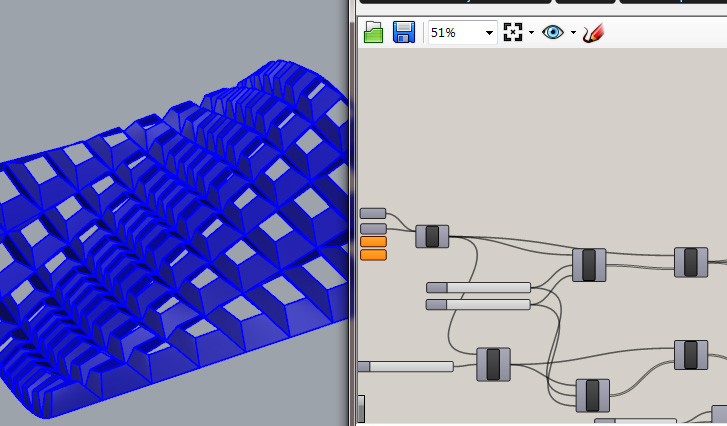Click the lower of the two stacked number sliders
Viewport: 727px width, 426px height.
point(478,305)
